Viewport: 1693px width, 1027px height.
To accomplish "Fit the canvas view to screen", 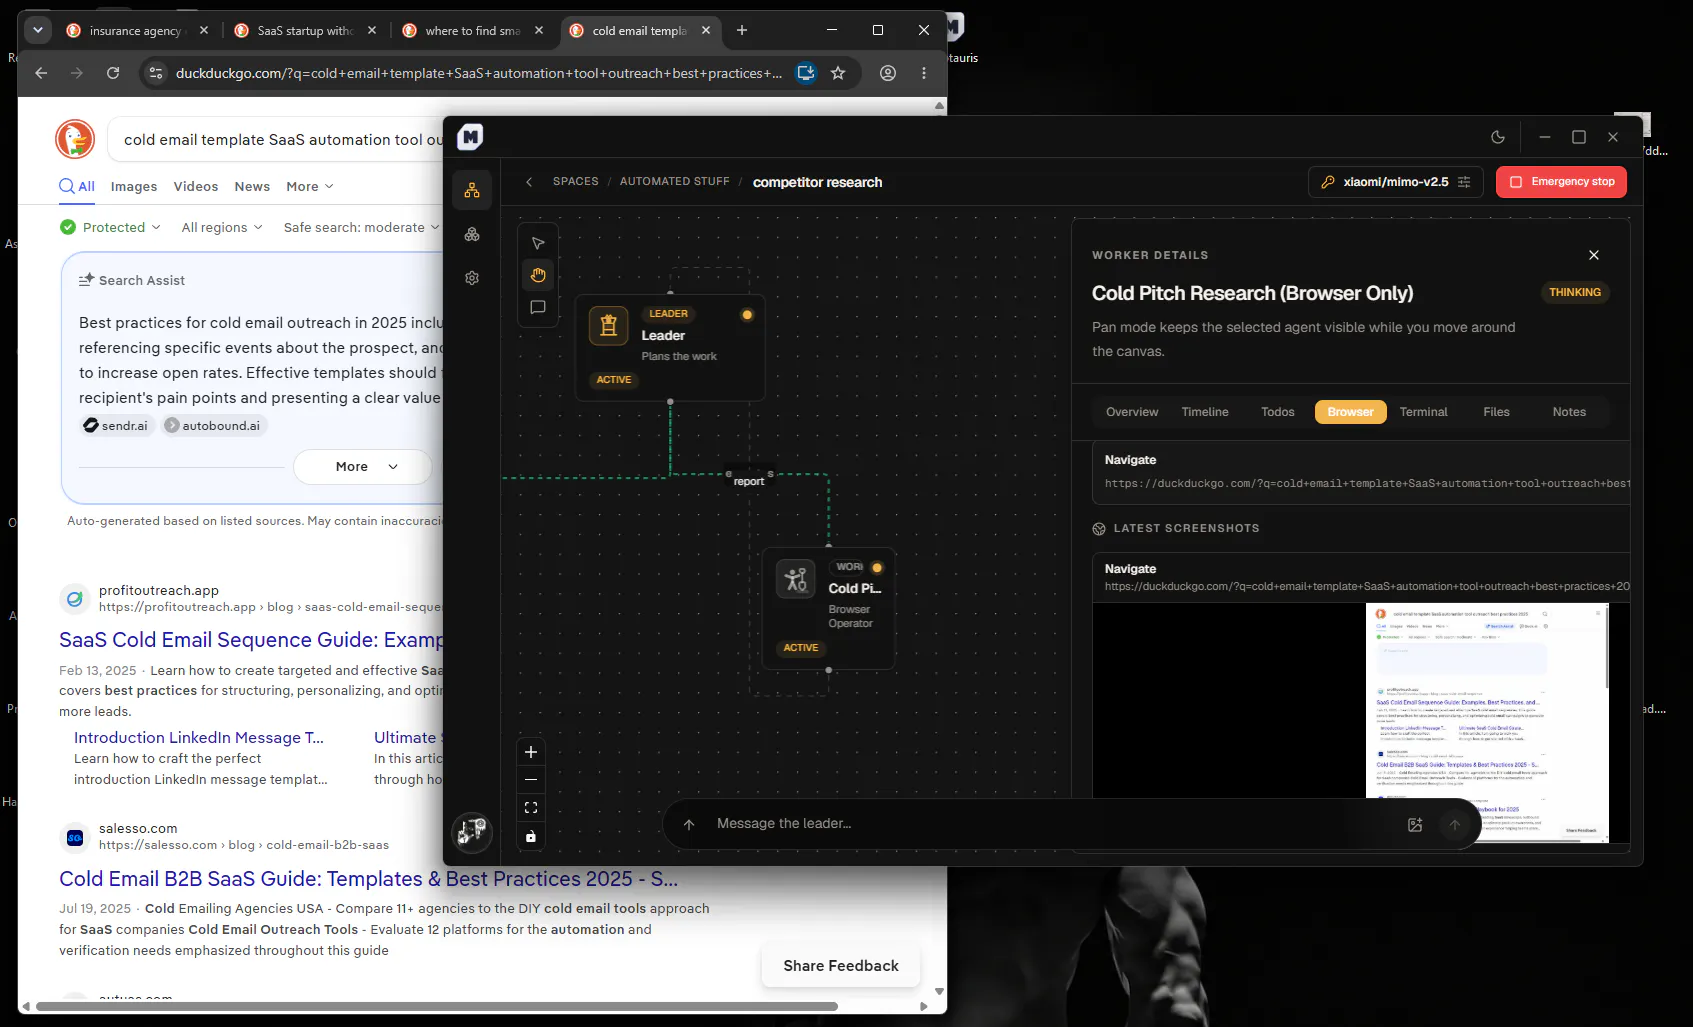I will click(x=531, y=808).
